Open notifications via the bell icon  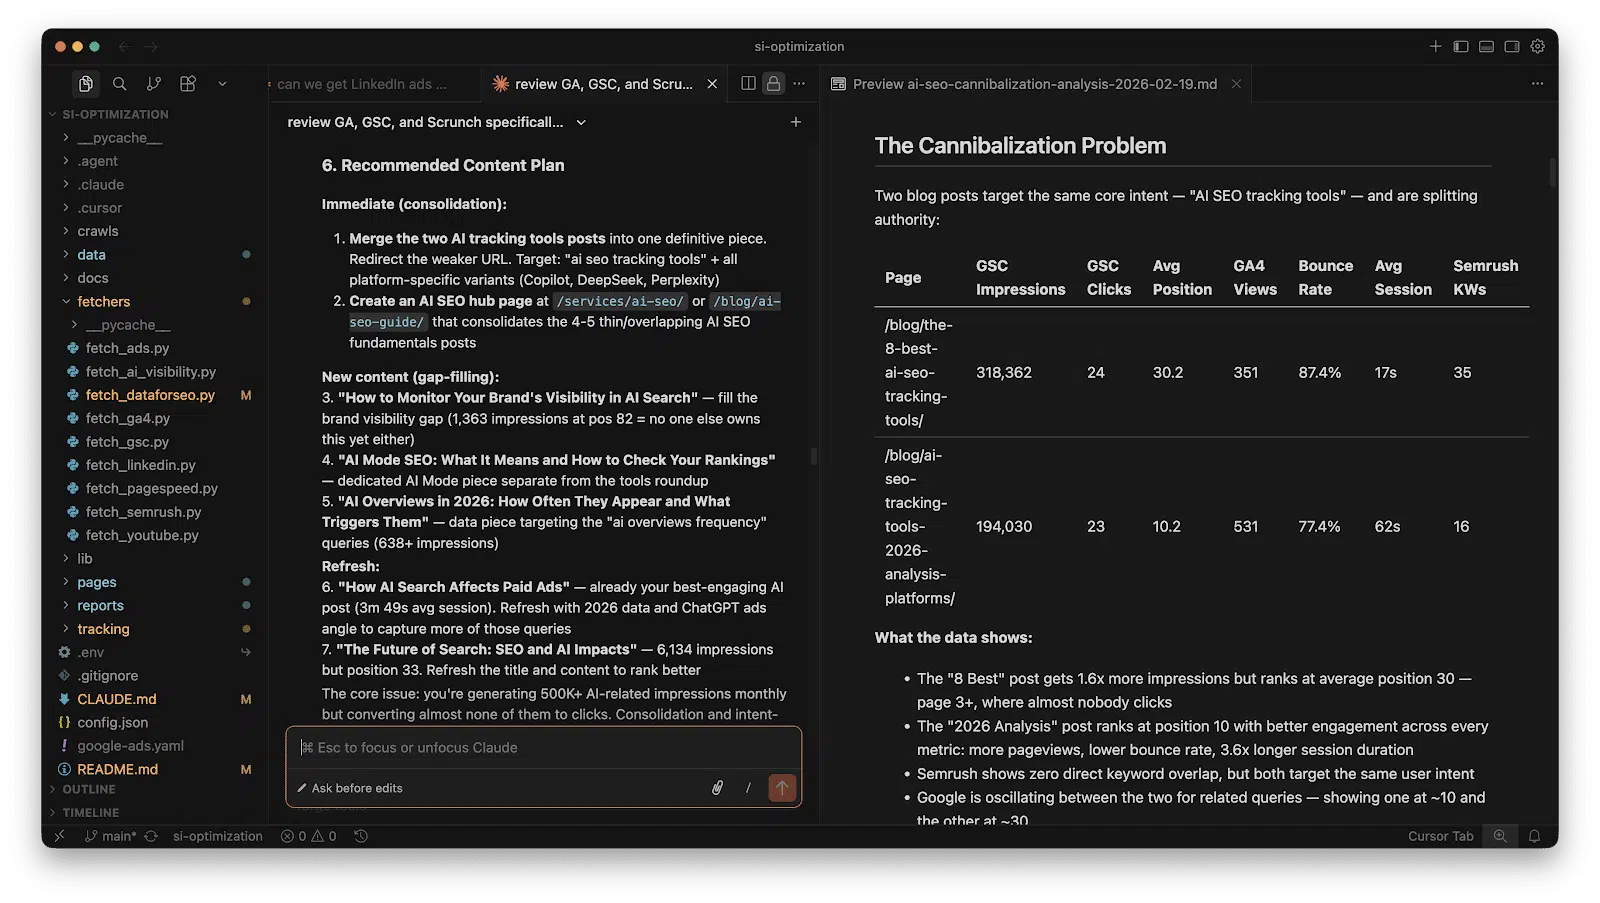tap(1535, 836)
